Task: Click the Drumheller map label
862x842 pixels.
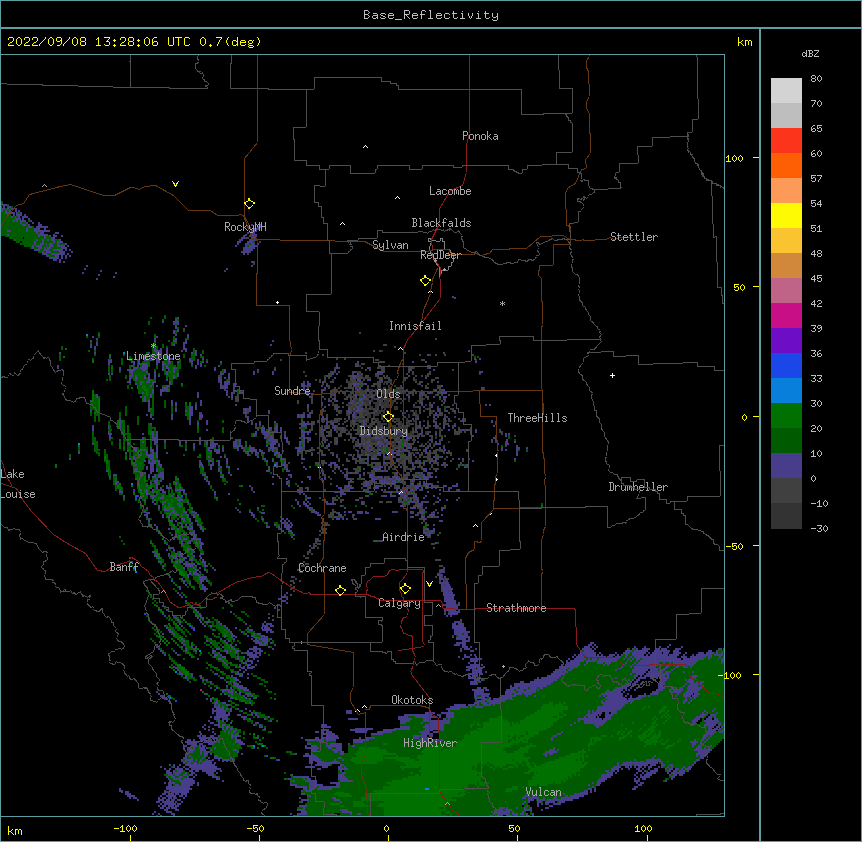Action: [x=638, y=487]
